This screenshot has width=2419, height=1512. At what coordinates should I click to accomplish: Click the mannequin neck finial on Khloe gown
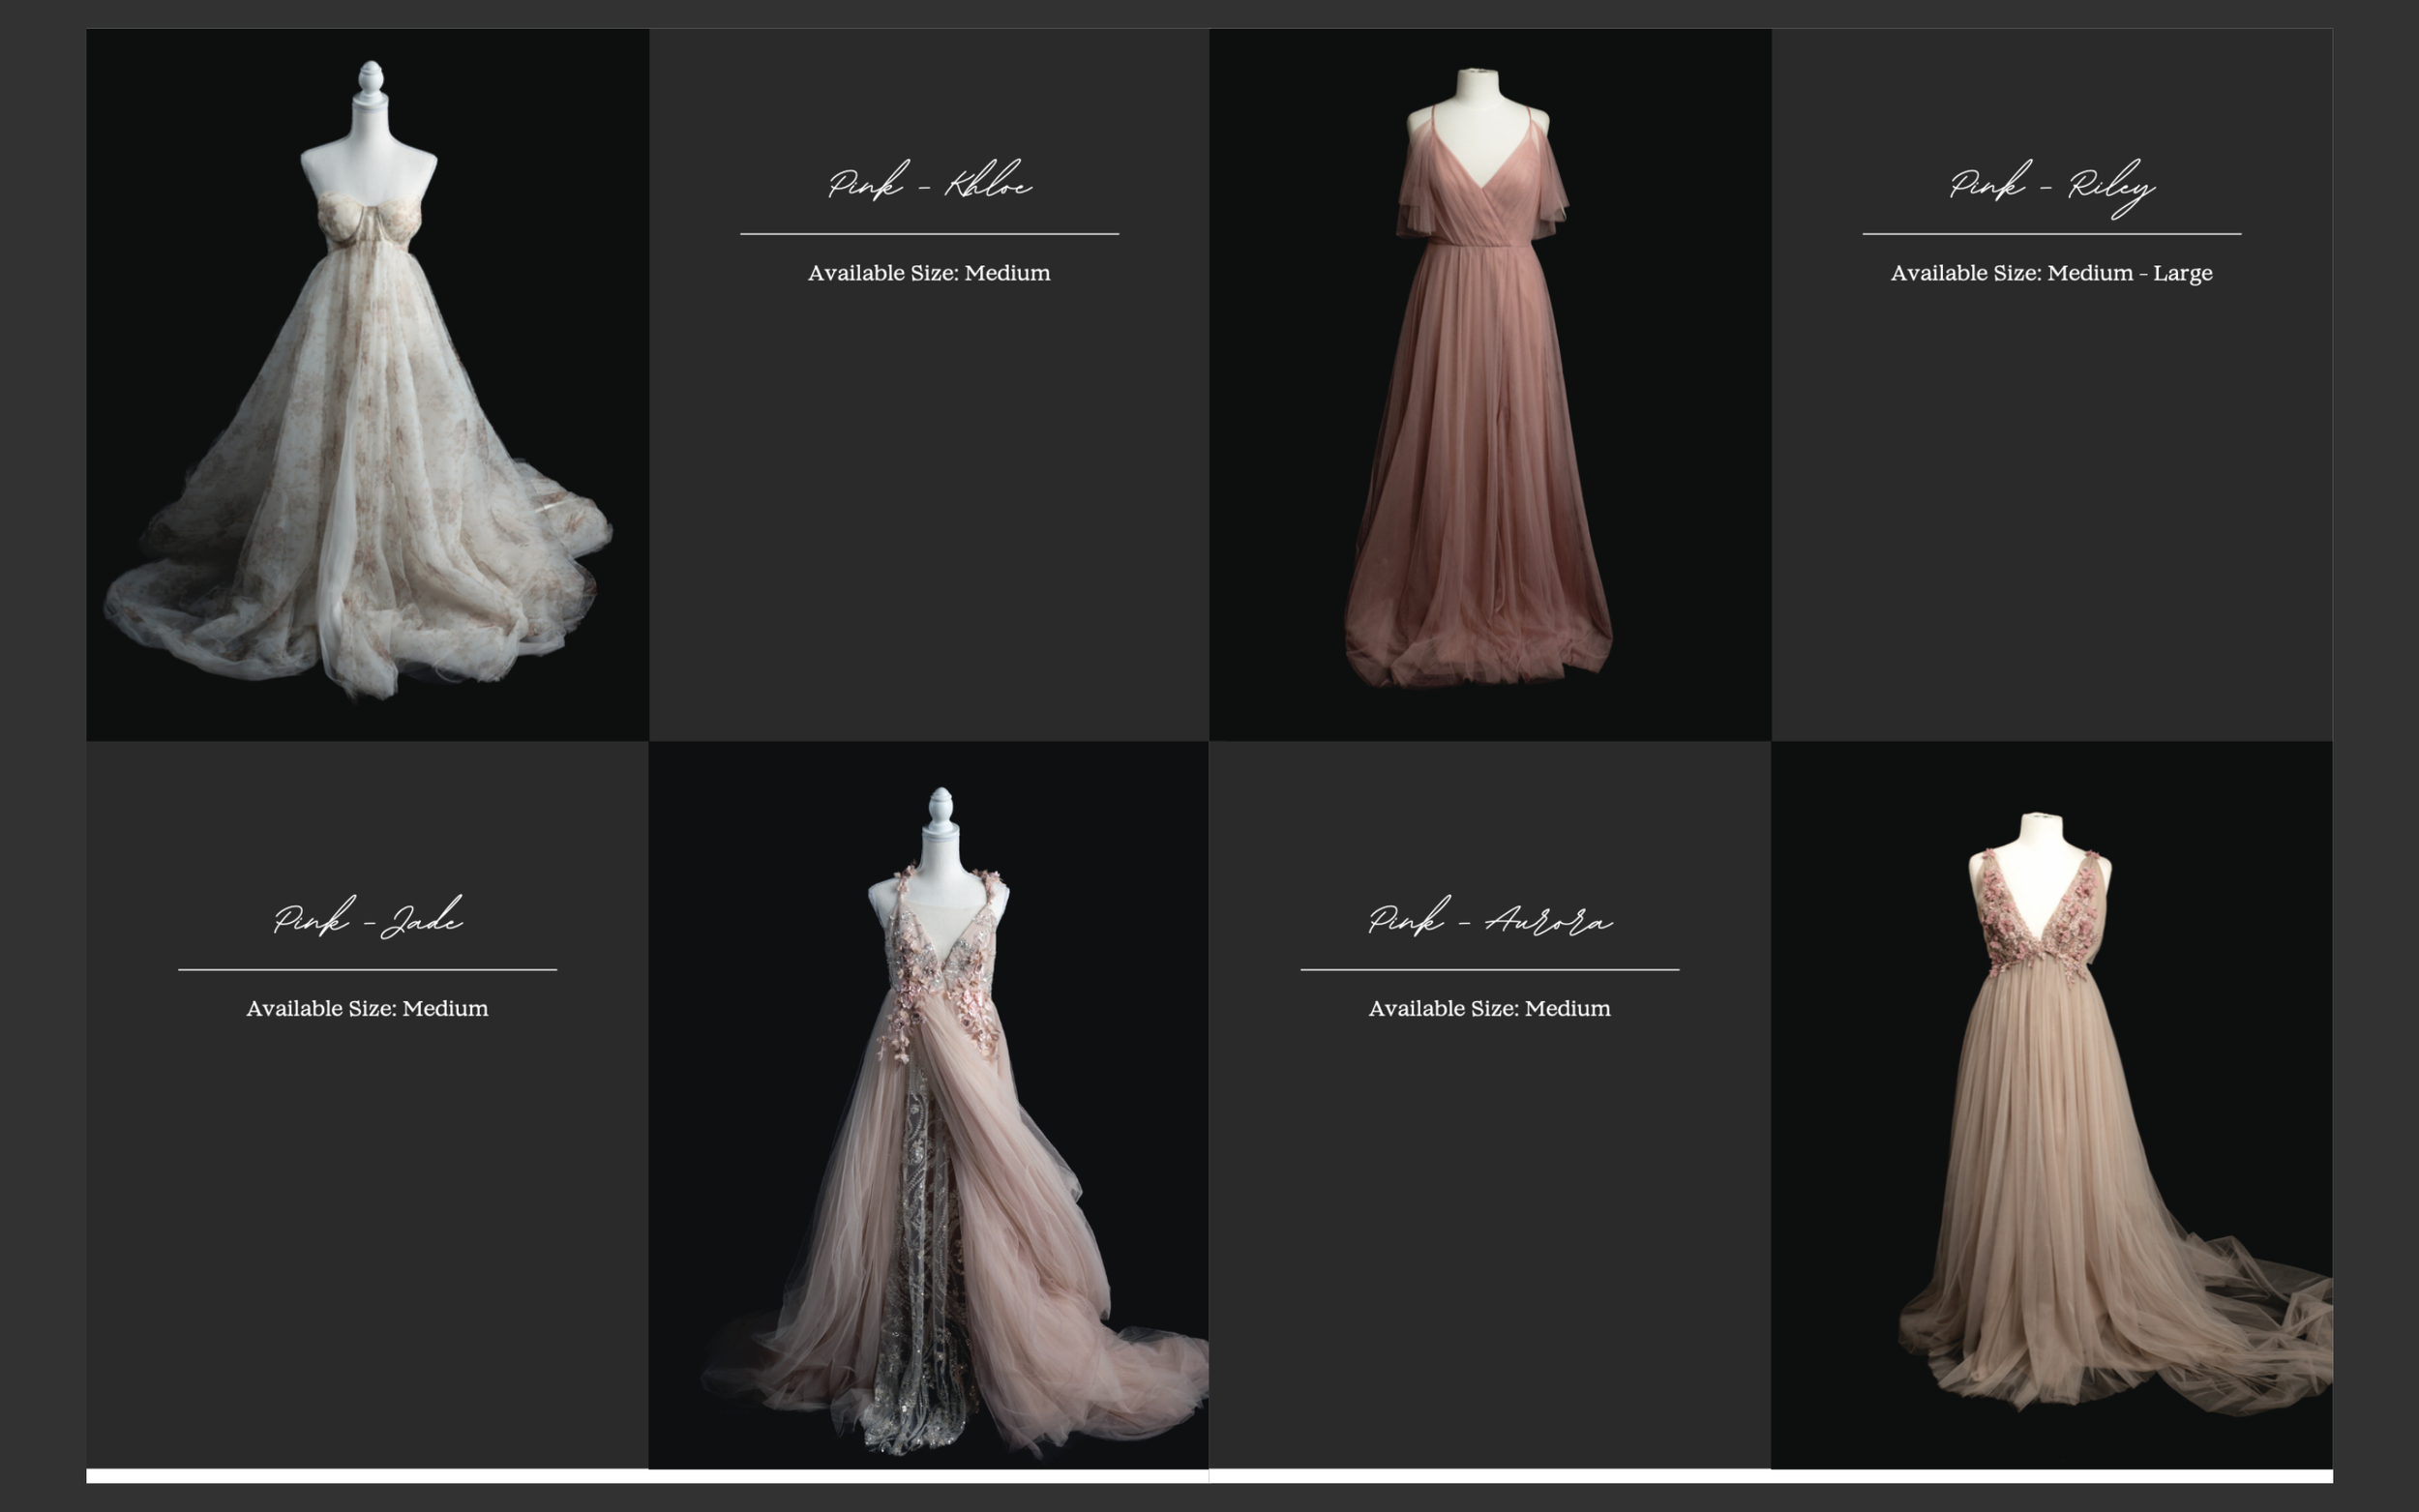[x=370, y=80]
